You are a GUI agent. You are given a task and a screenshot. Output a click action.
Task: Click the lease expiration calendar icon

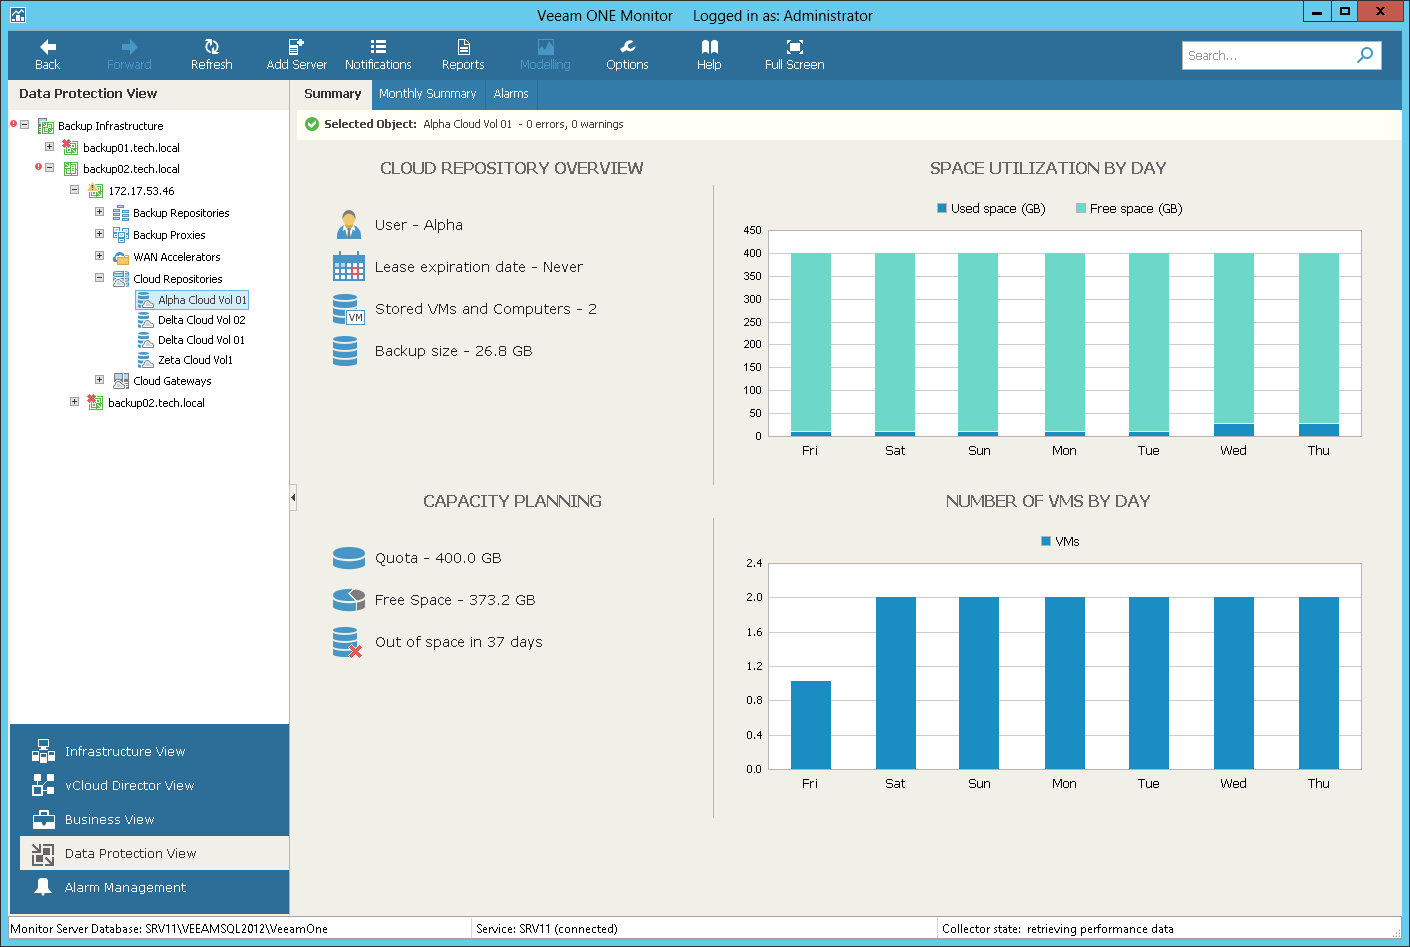tap(348, 266)
